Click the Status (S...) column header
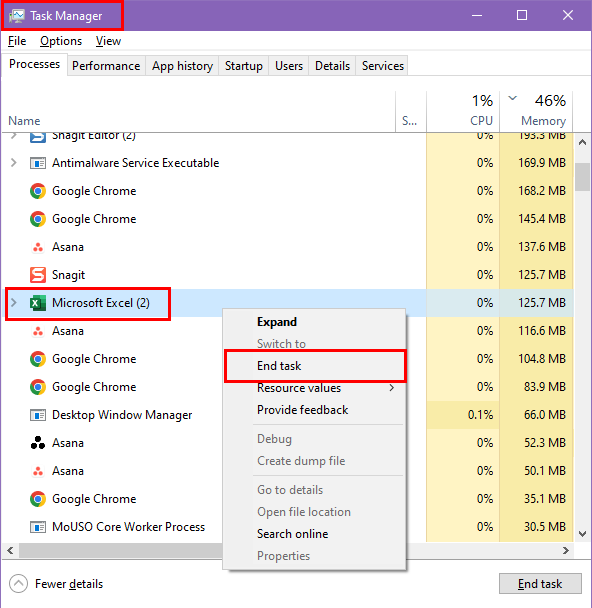This screenshot has height=608, width=592. point(409,121)
